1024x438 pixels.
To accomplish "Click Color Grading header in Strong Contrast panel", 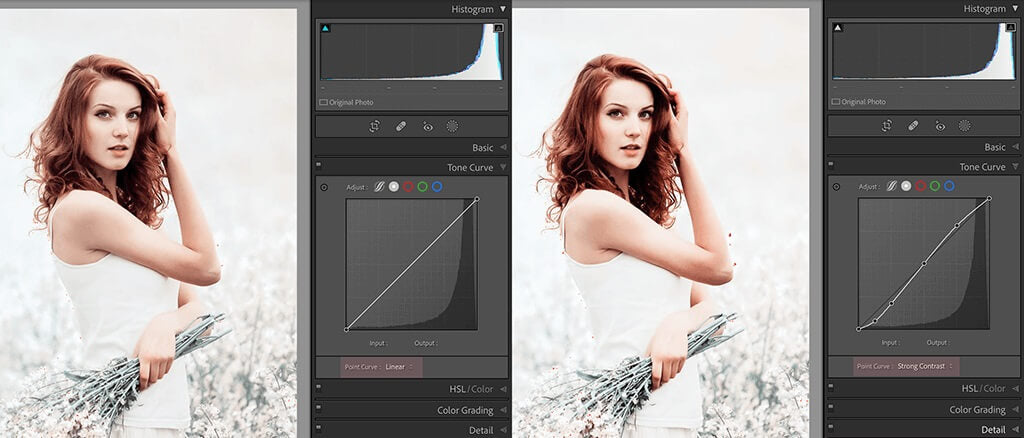I will (x=977, y=410).
